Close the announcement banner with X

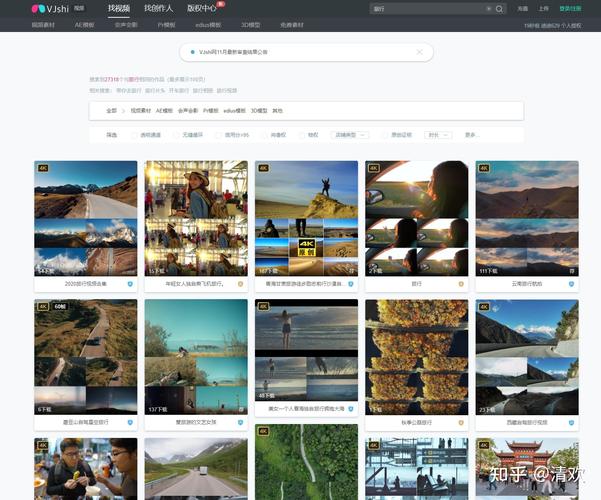pos(419,52)
